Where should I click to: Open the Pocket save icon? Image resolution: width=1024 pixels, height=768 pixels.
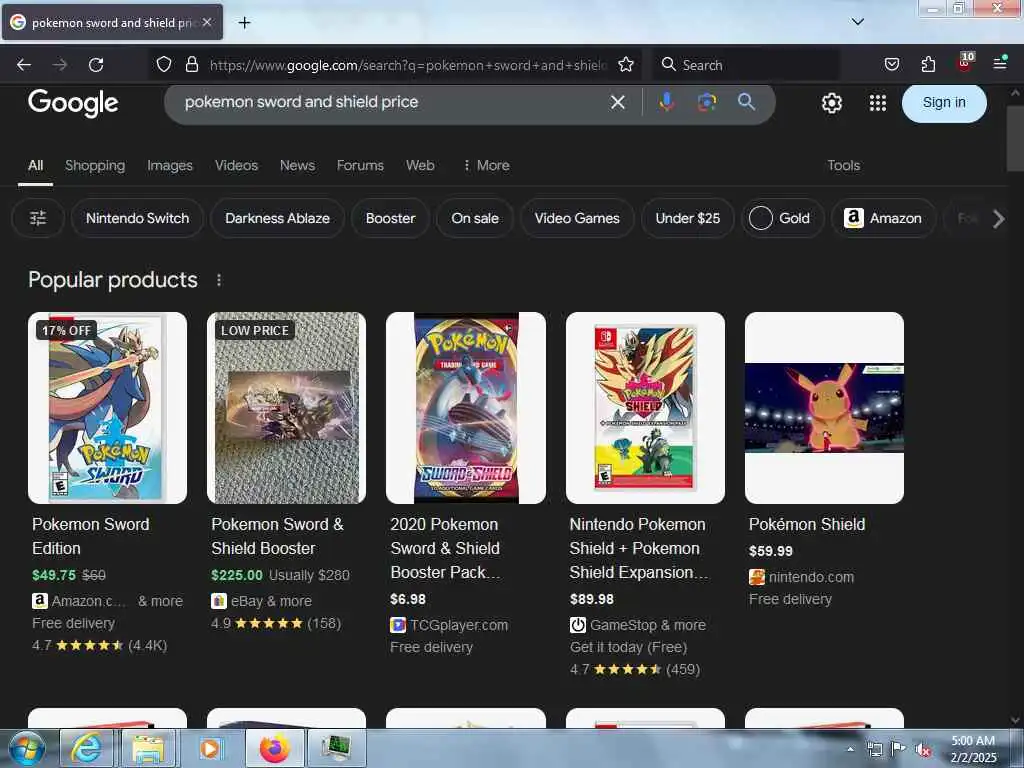[x=891, y=64]
